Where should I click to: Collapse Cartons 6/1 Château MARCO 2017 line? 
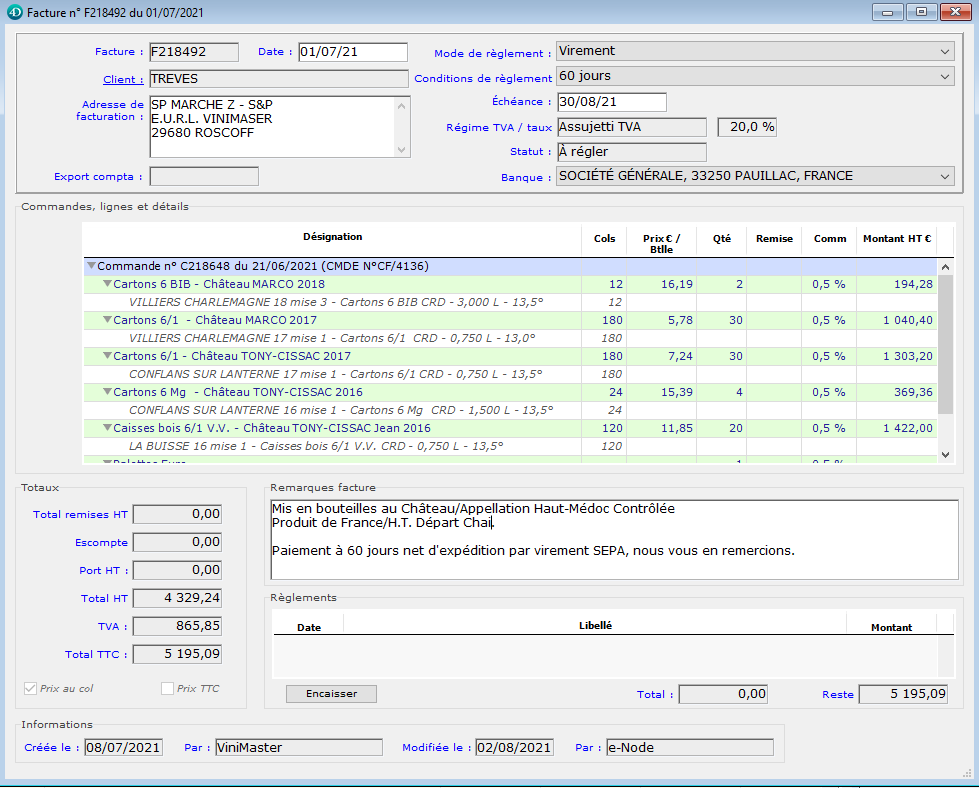tap(107, 321)
